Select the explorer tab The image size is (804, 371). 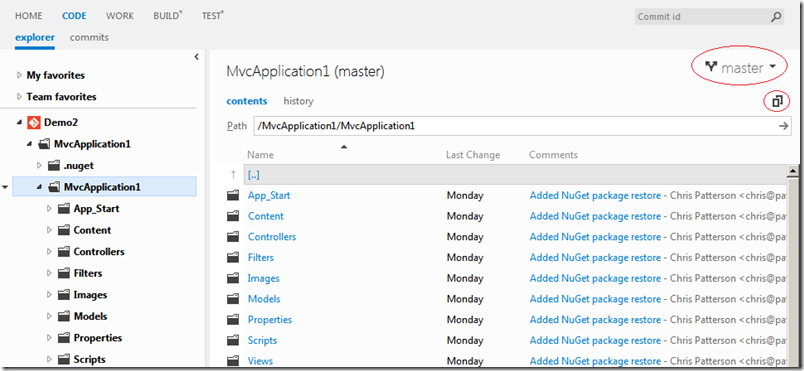pyautogui.click(x=35, y=37)
